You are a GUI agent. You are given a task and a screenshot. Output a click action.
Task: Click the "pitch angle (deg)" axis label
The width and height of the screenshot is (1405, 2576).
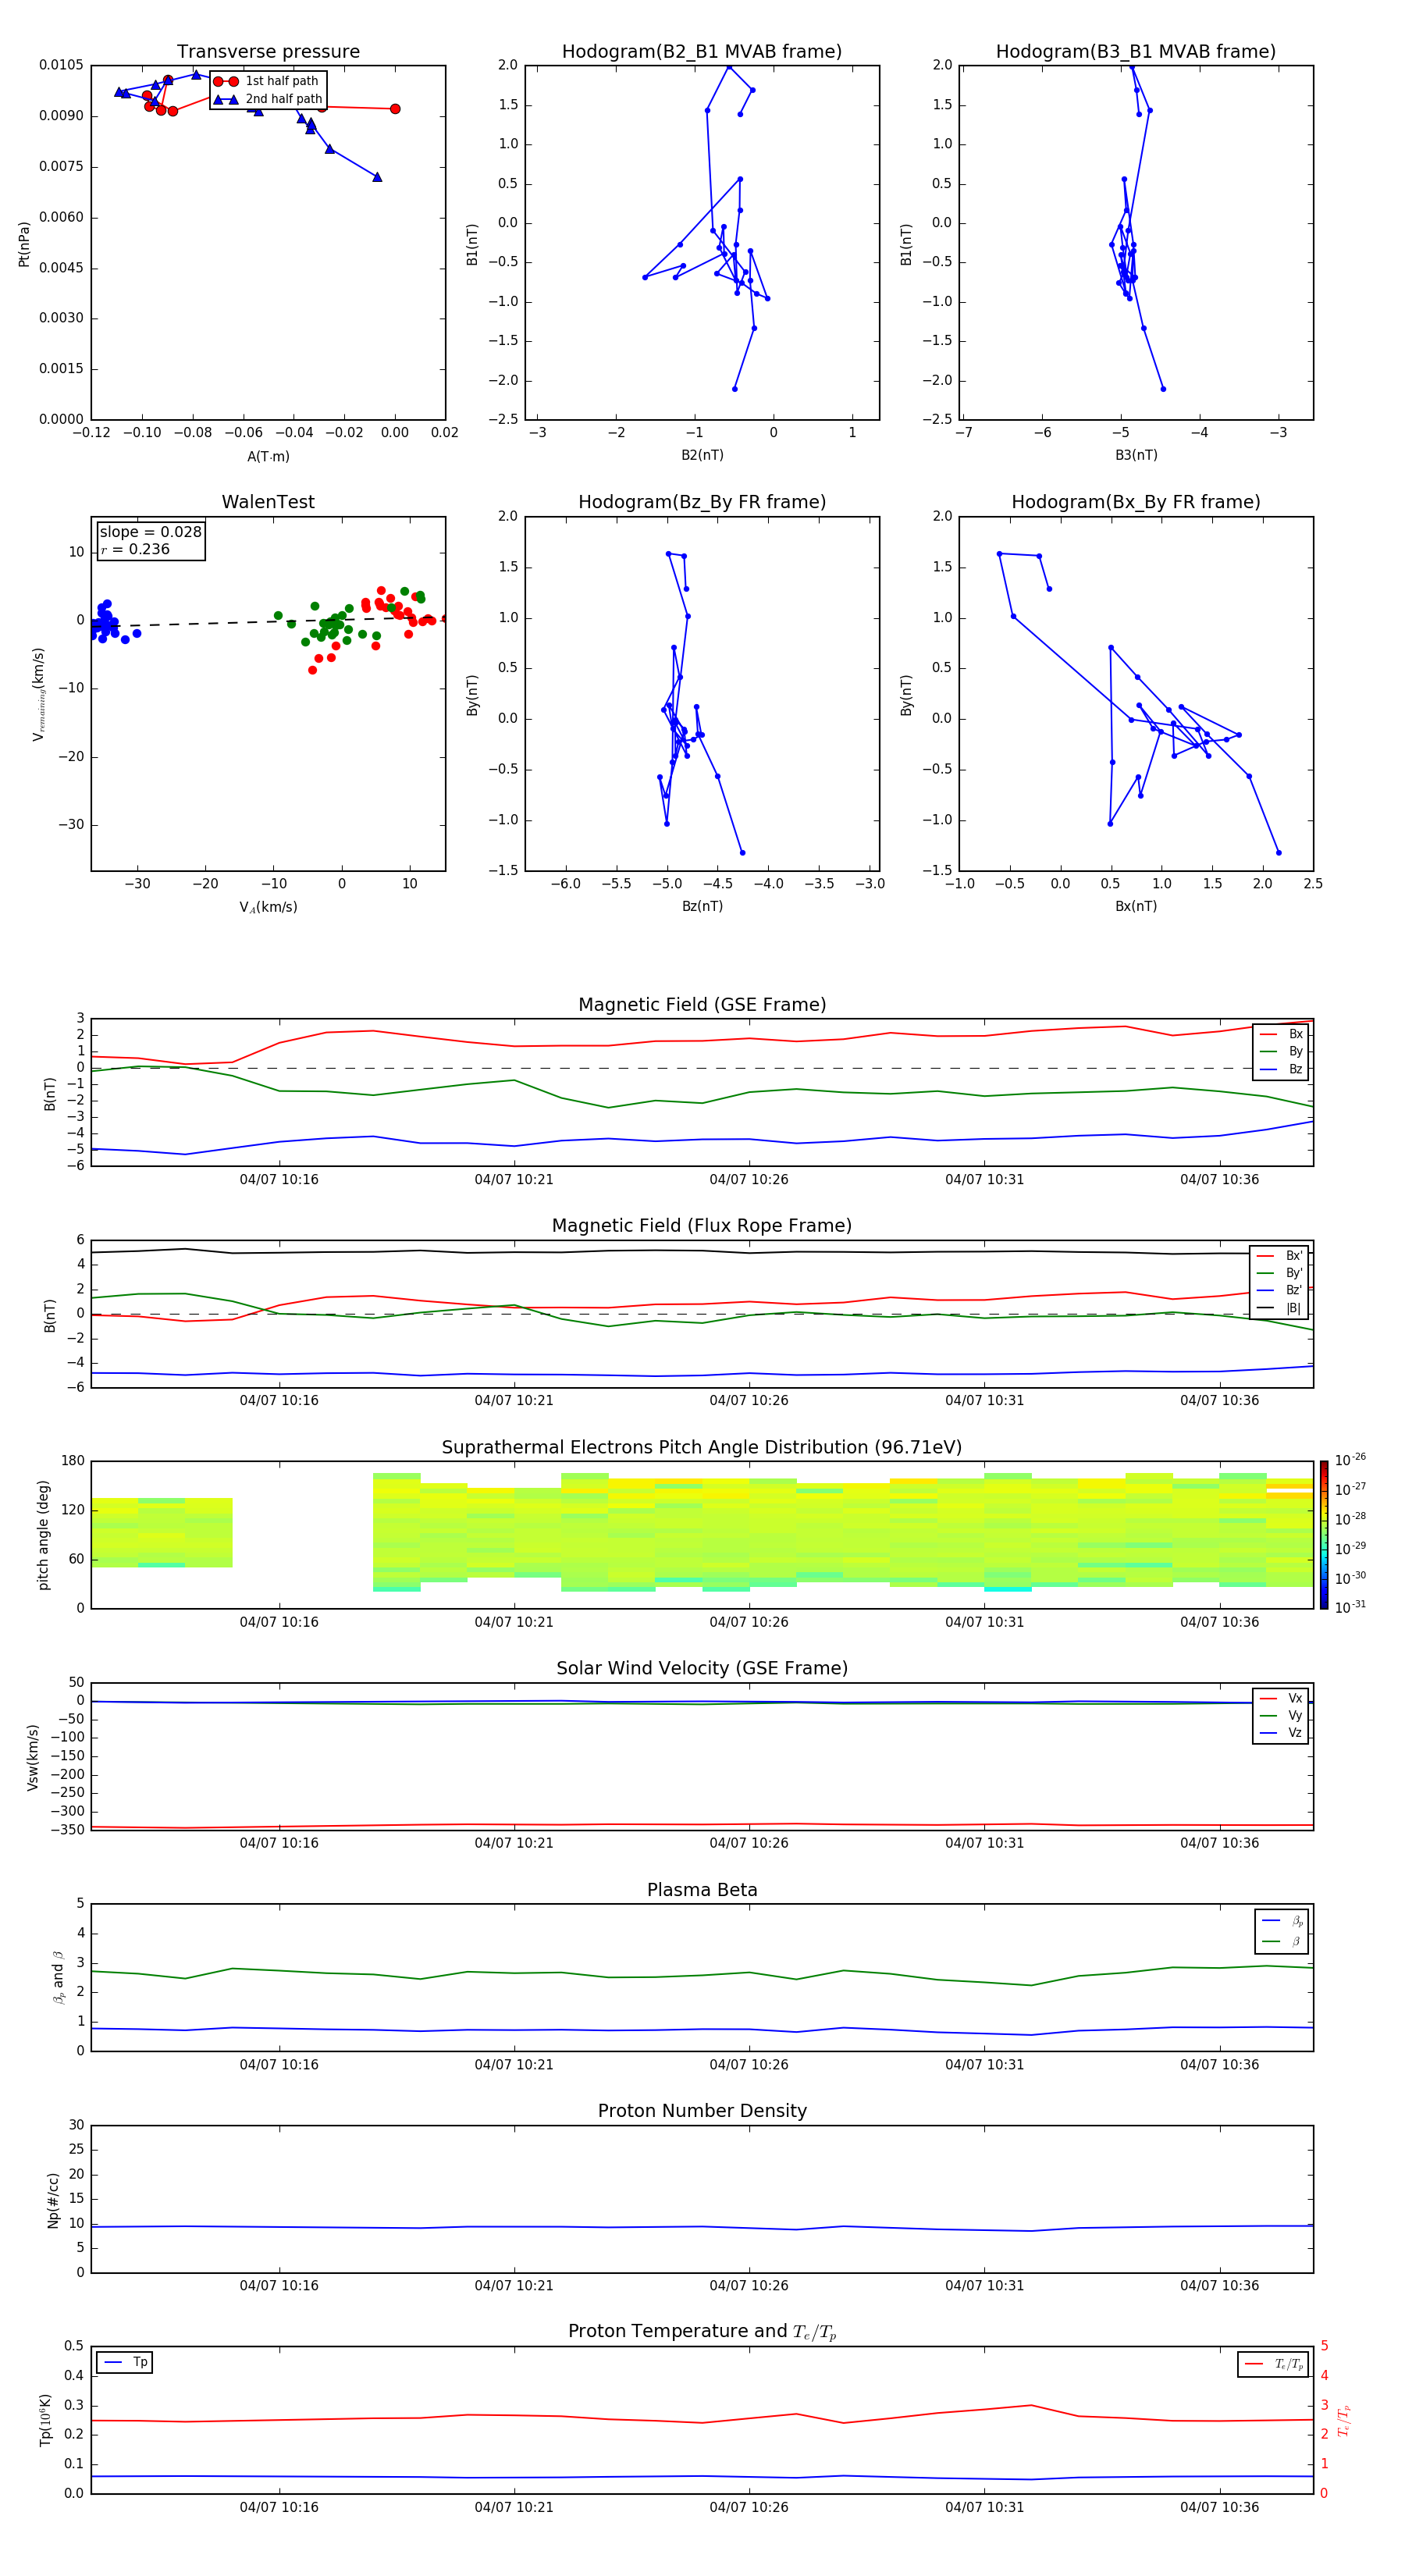44,1535
